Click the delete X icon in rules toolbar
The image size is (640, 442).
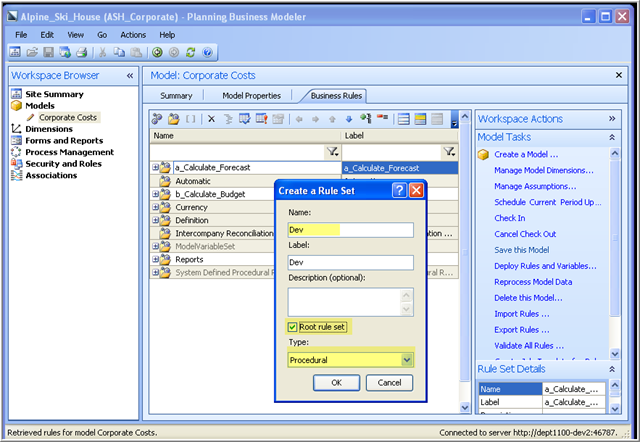pos(211,119)
